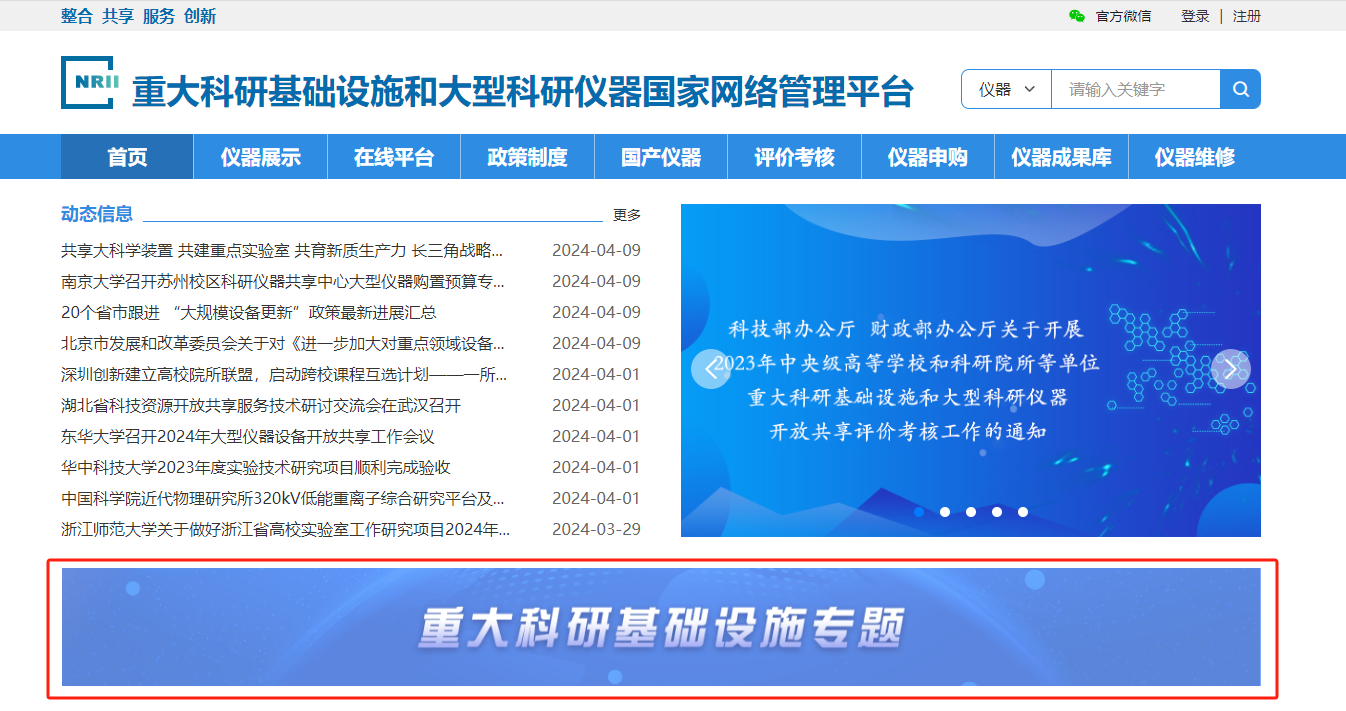
Task: Click the 2024-03-29 date entry
Action: tap(596, 529)
